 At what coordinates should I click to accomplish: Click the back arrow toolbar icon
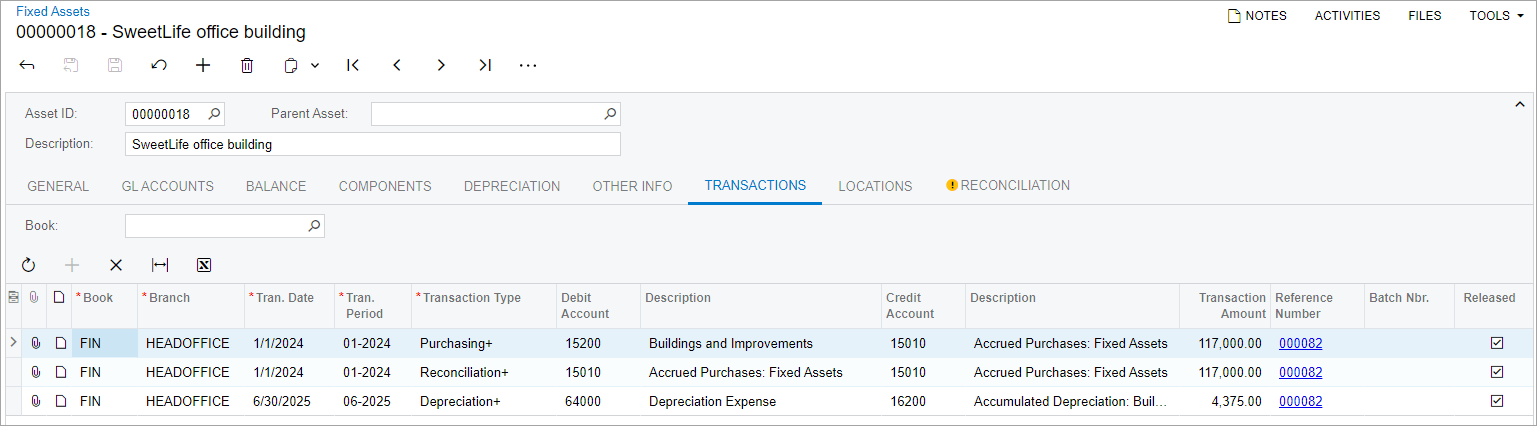pos(27,65)
